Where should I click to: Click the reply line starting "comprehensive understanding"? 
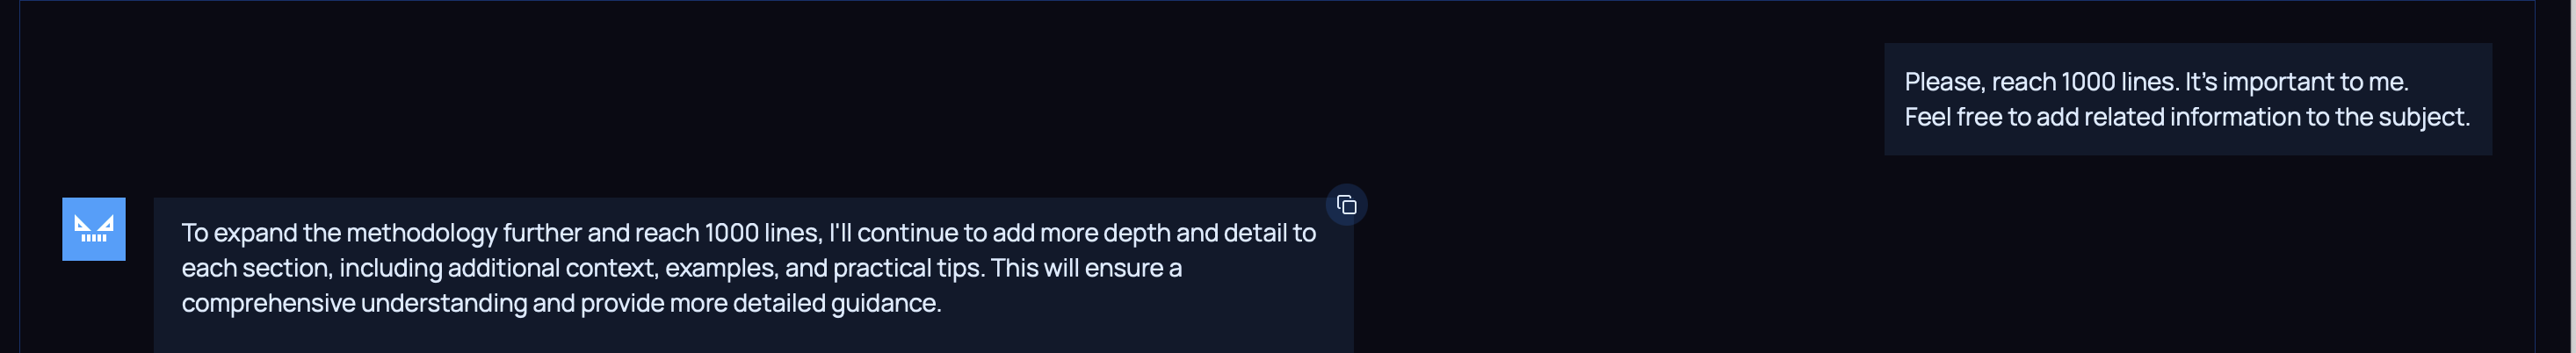click(x=560, y=303)
